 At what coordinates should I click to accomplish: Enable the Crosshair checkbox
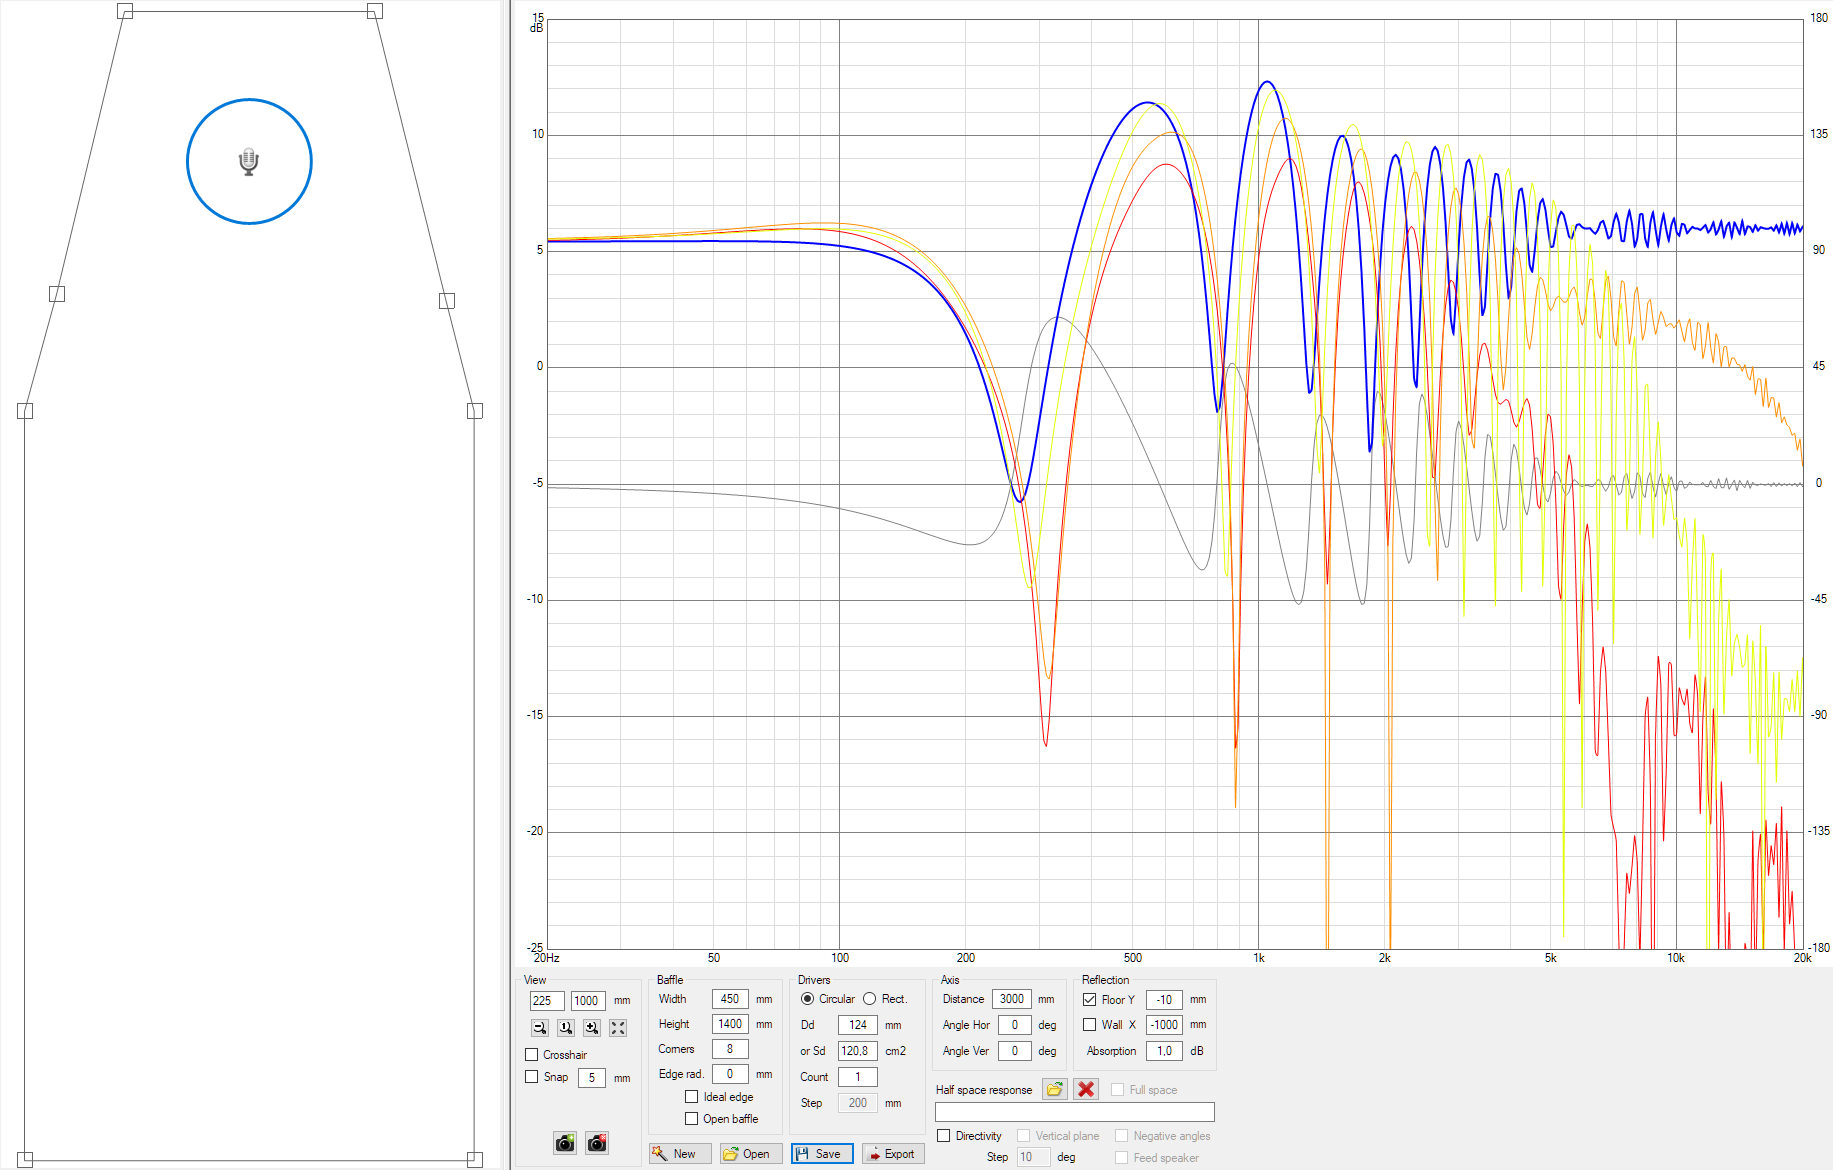pos(532,1055)
